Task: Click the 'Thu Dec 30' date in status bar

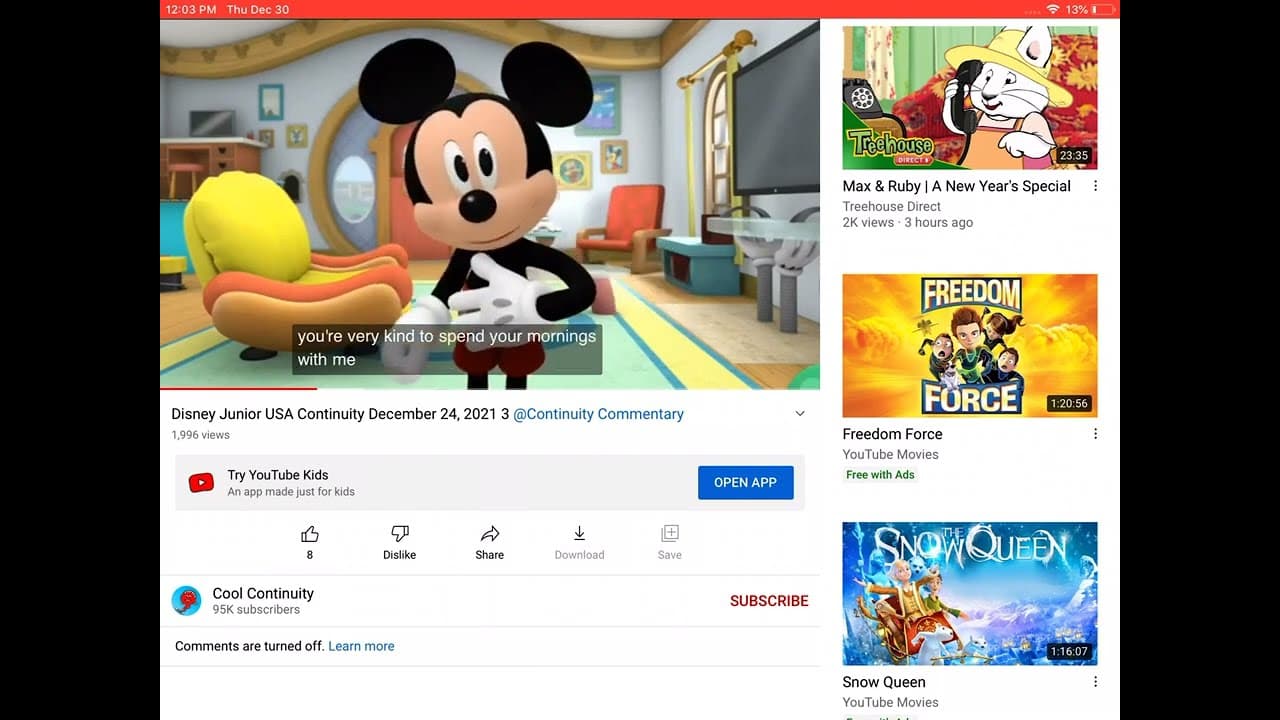Action: [258, 9]
